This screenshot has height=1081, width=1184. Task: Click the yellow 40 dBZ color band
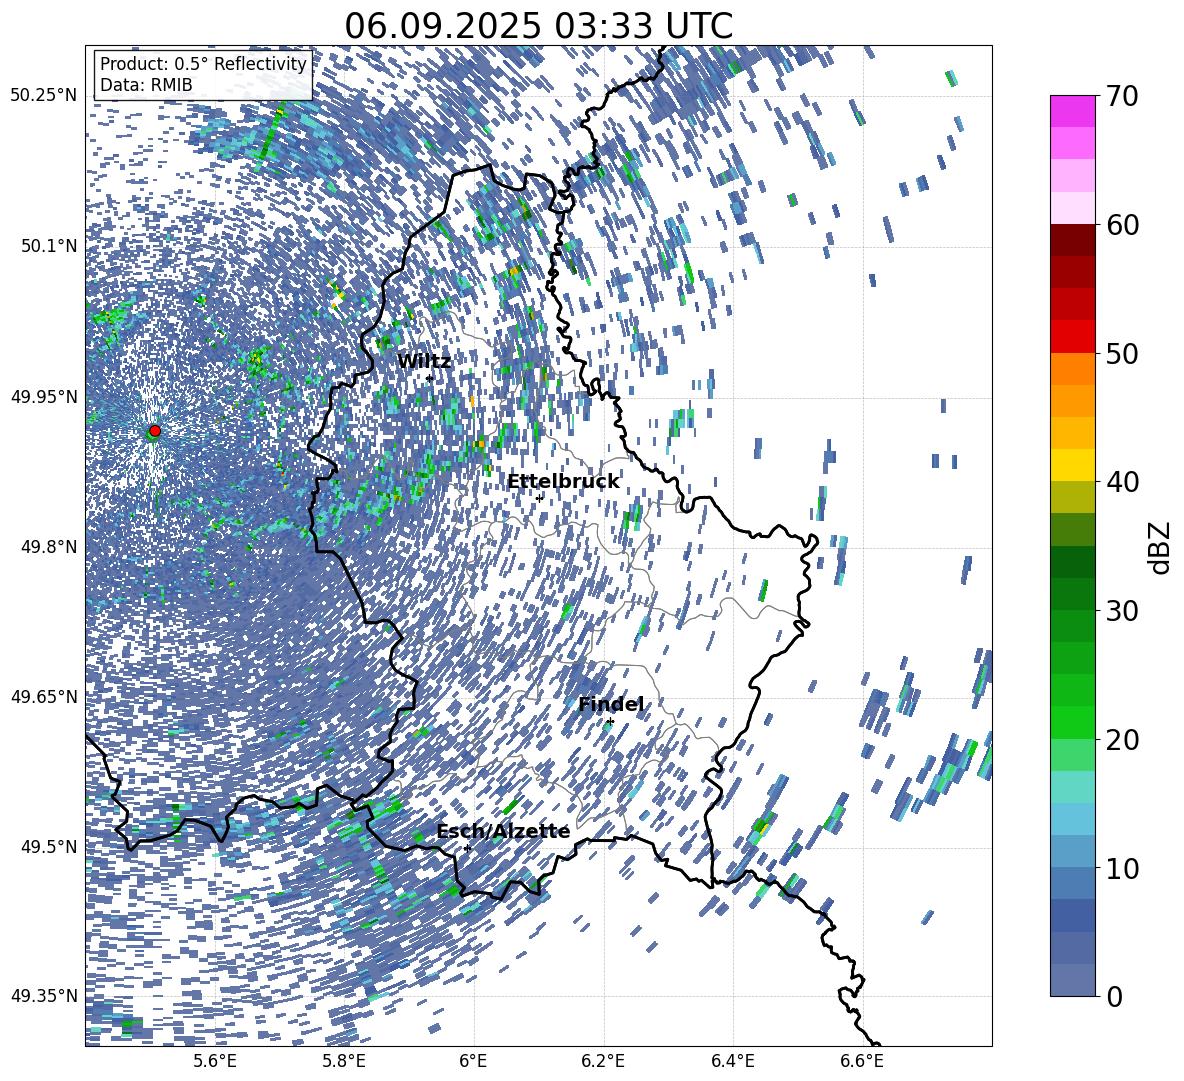tap(1072, 465)
